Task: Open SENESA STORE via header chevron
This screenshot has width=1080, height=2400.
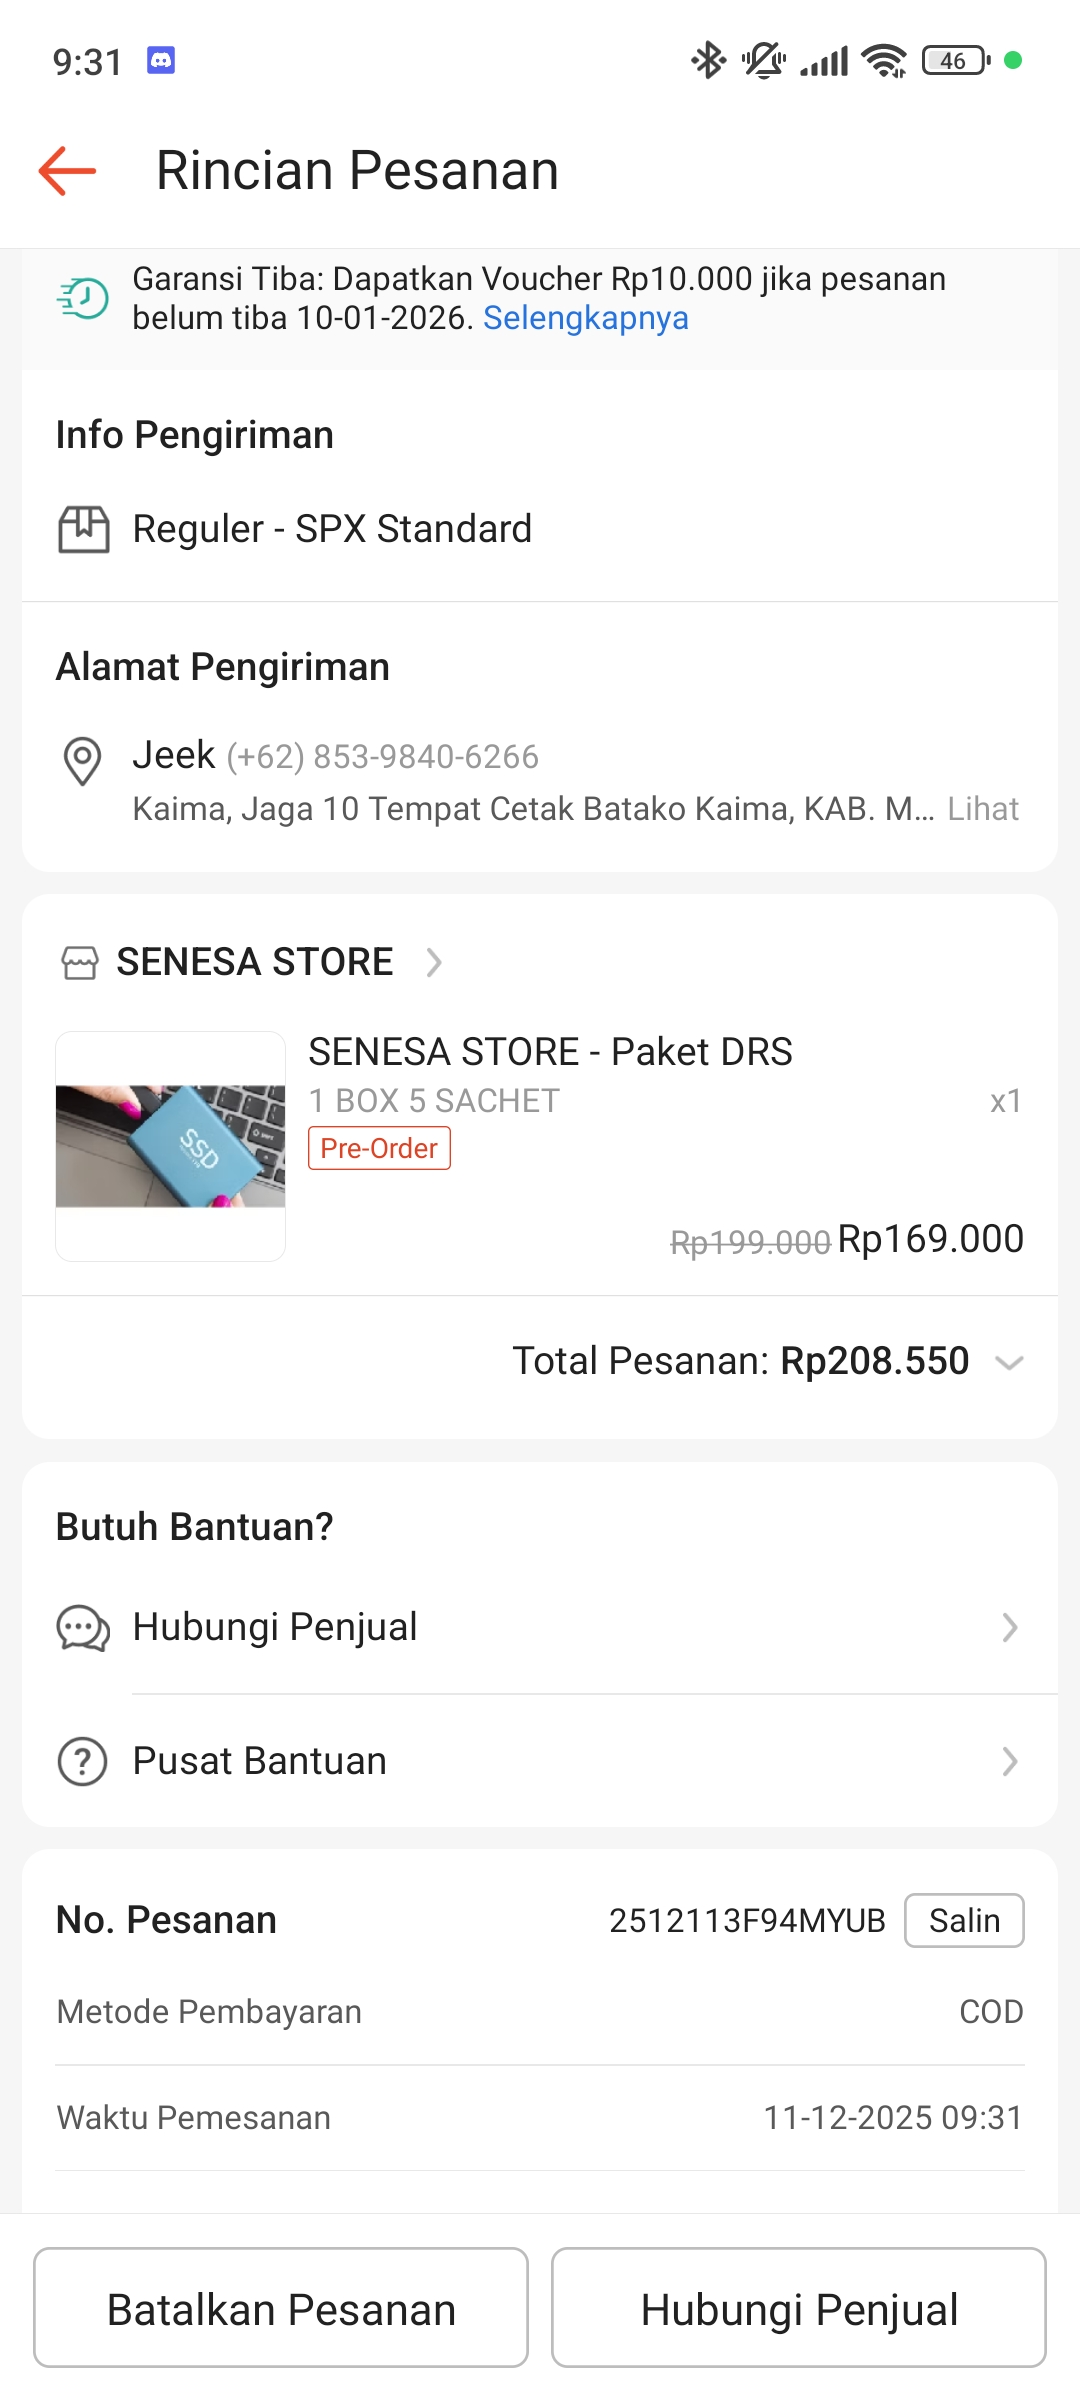Action: [434, 963]
